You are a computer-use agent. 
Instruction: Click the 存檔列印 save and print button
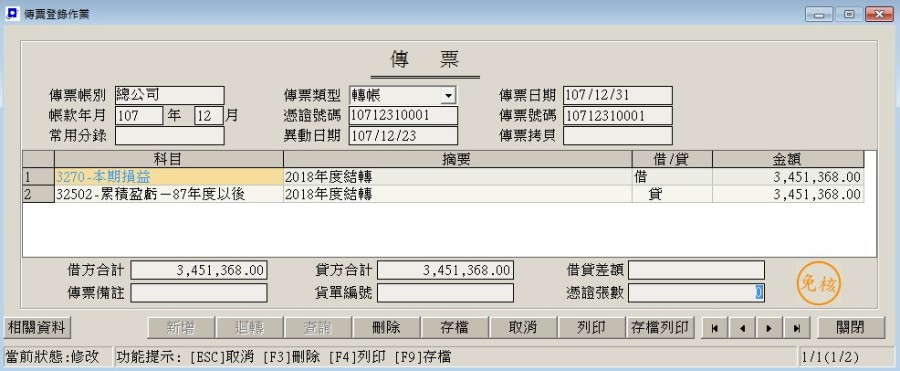click(x=660, y=328)
